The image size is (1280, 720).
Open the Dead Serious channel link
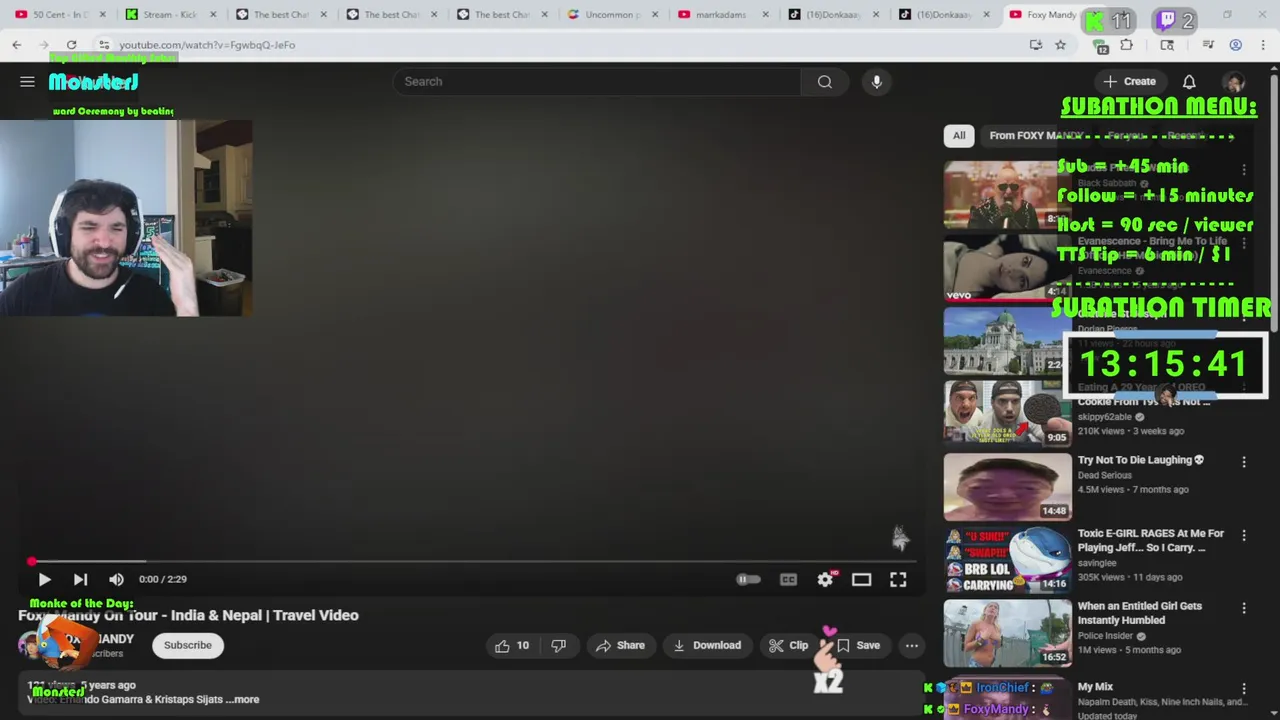tap(1105, 475)
